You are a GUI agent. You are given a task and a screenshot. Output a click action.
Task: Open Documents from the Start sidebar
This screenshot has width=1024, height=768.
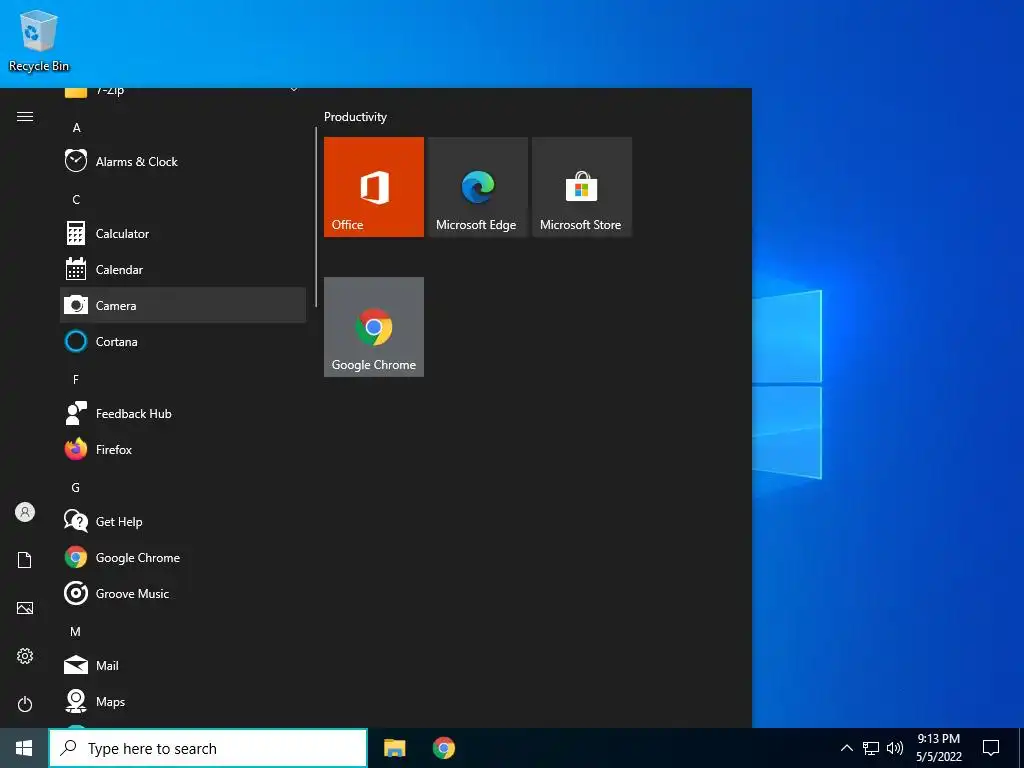(25, 560)
